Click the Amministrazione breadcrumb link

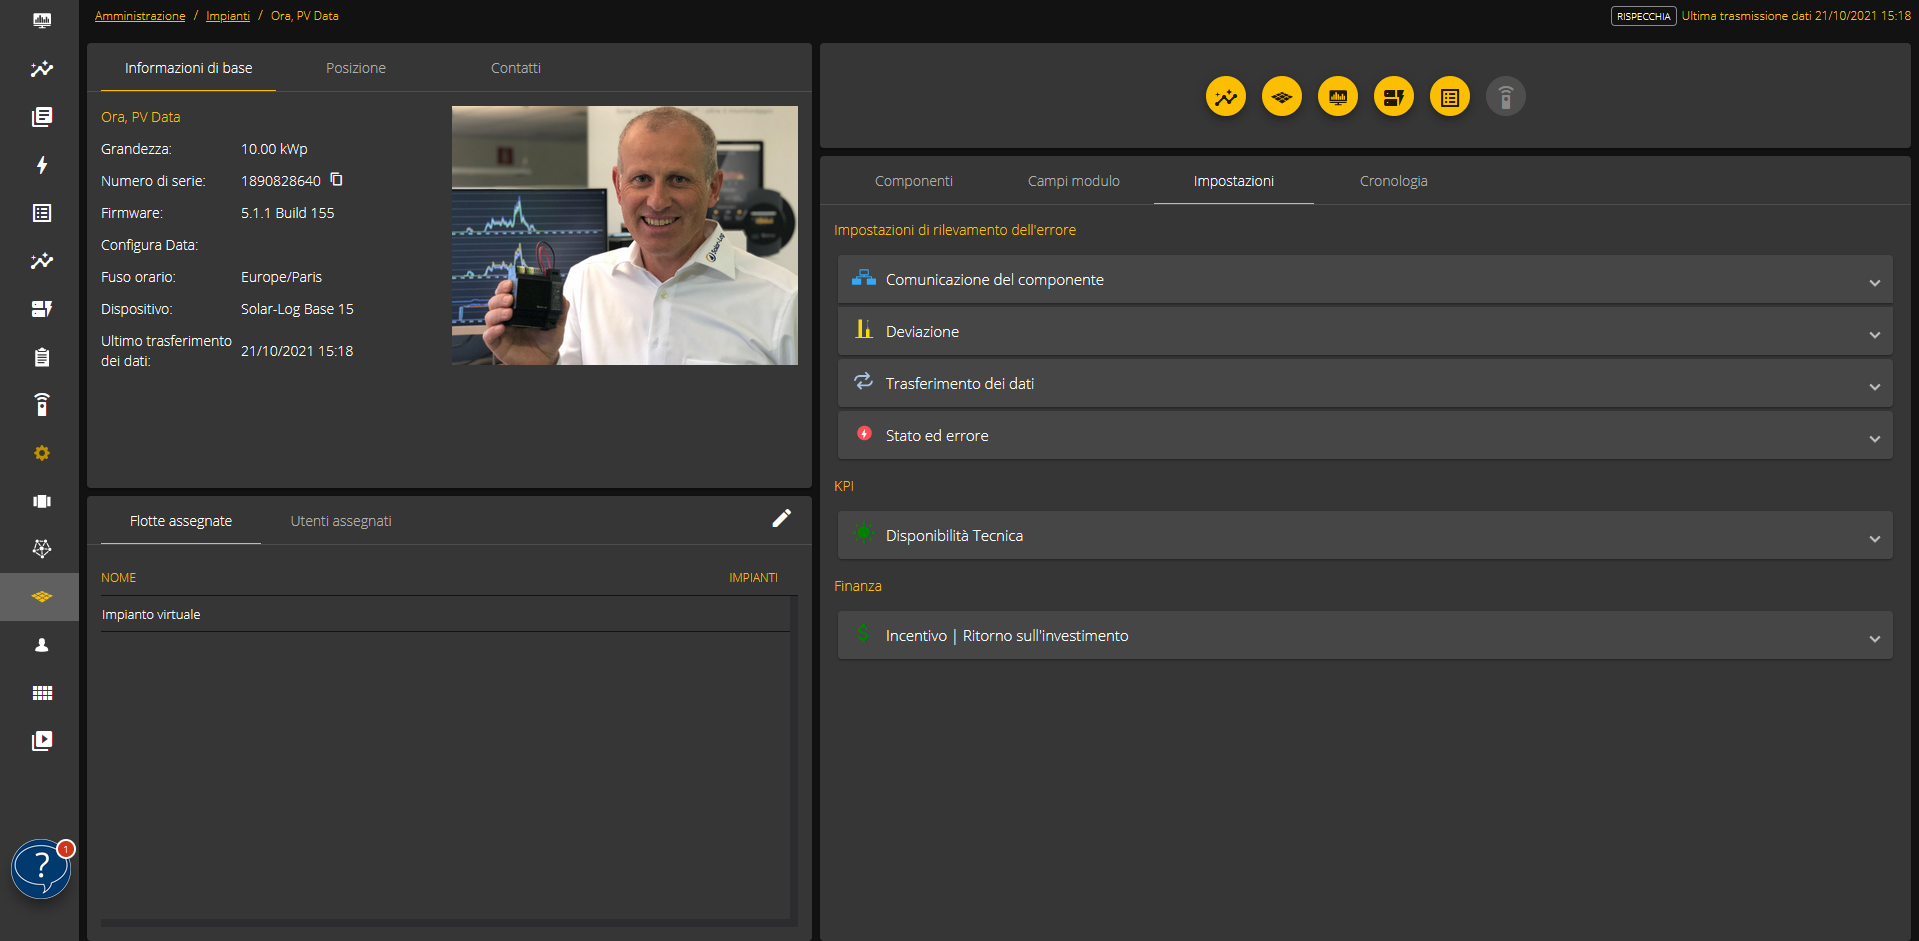point(140,16)
